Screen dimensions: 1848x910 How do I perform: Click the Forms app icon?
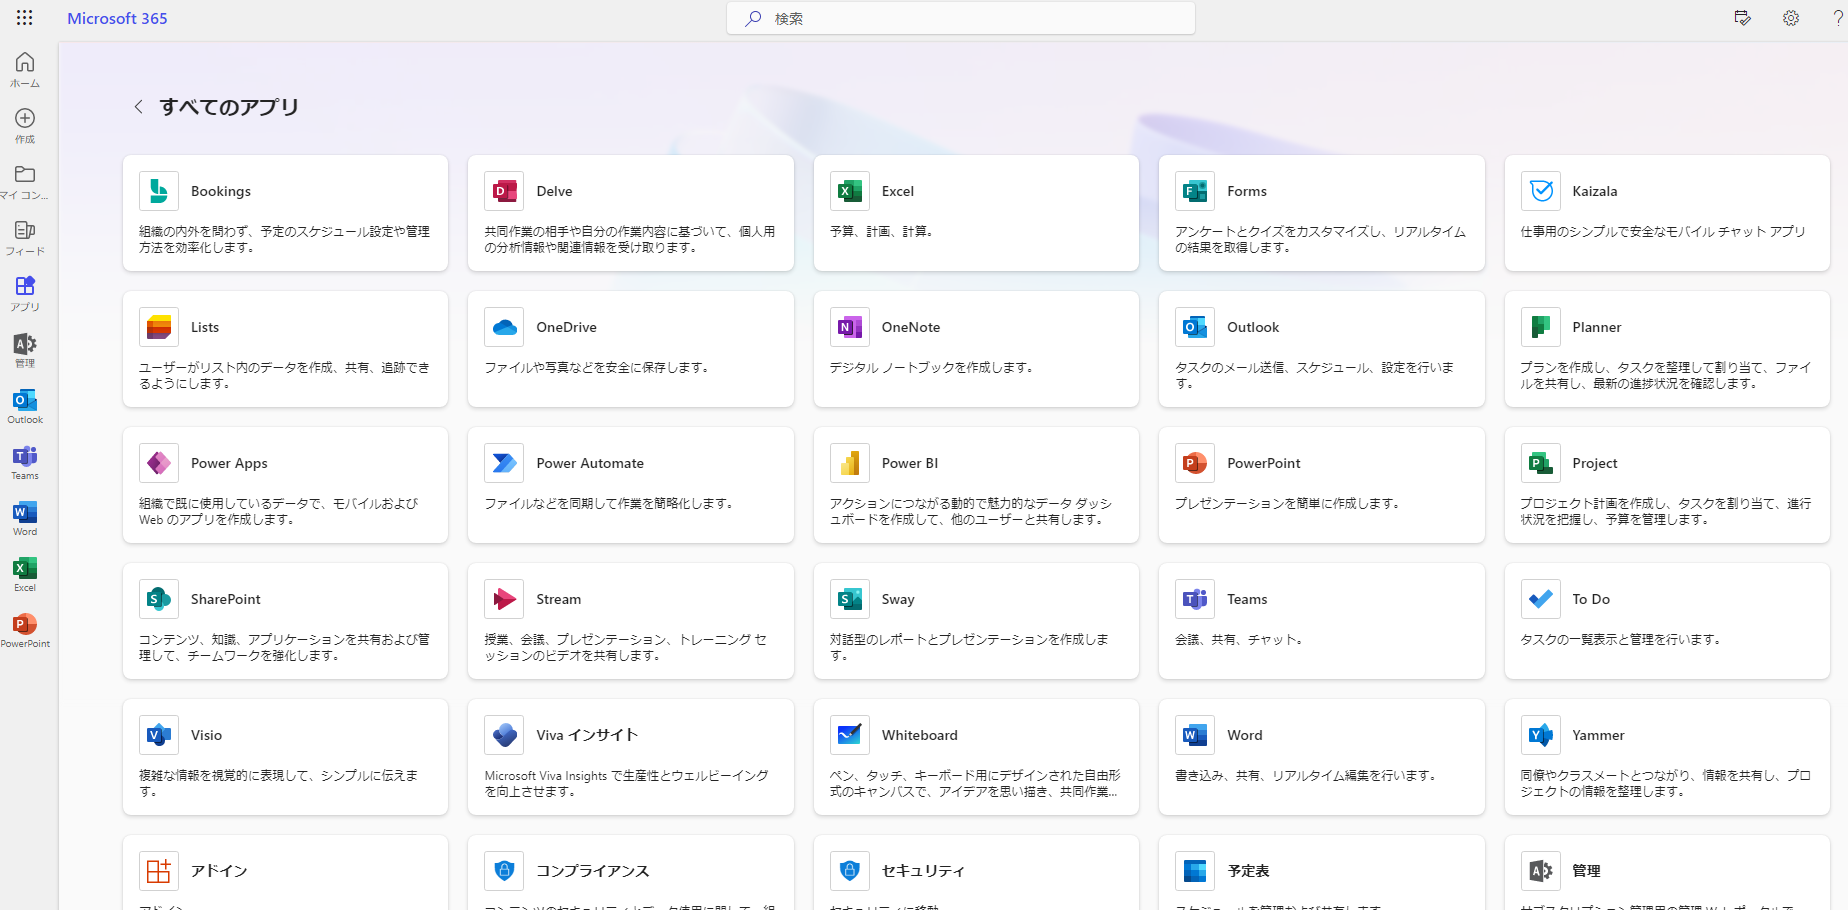(1195, 191)
